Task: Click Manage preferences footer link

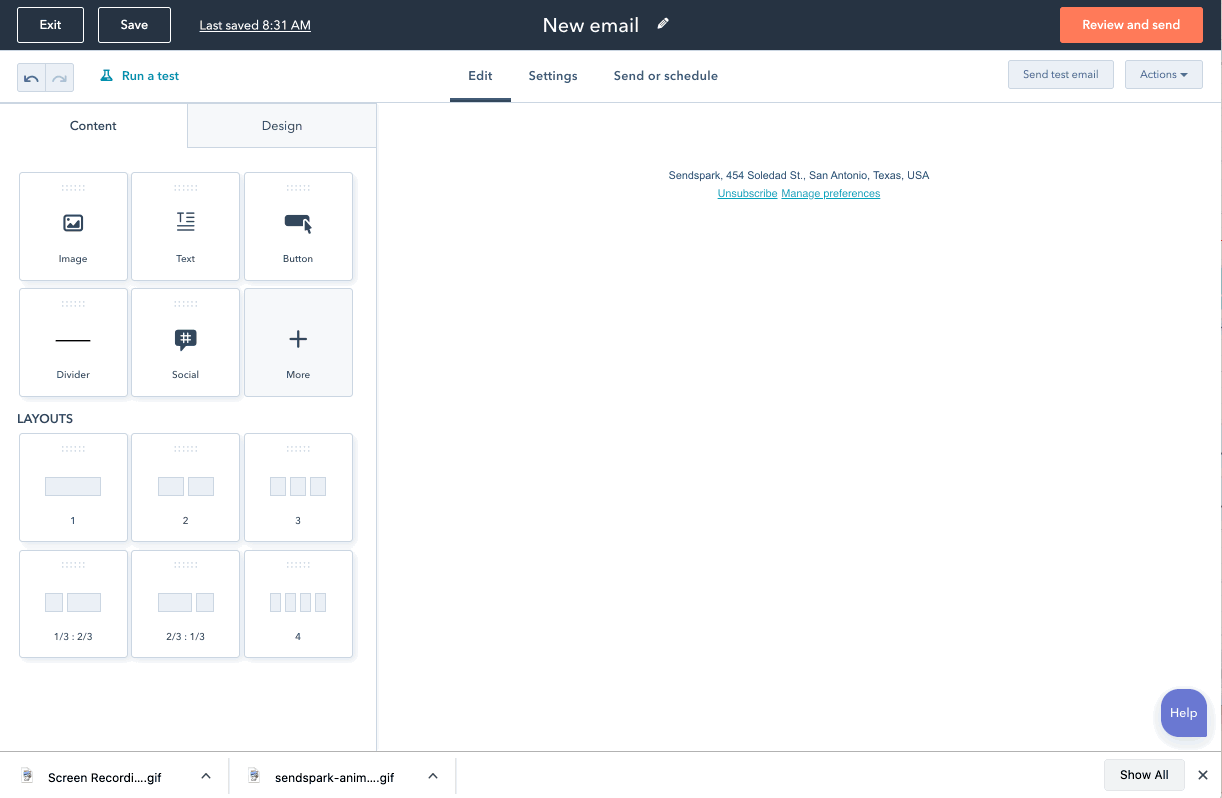Action: point(831,194)
